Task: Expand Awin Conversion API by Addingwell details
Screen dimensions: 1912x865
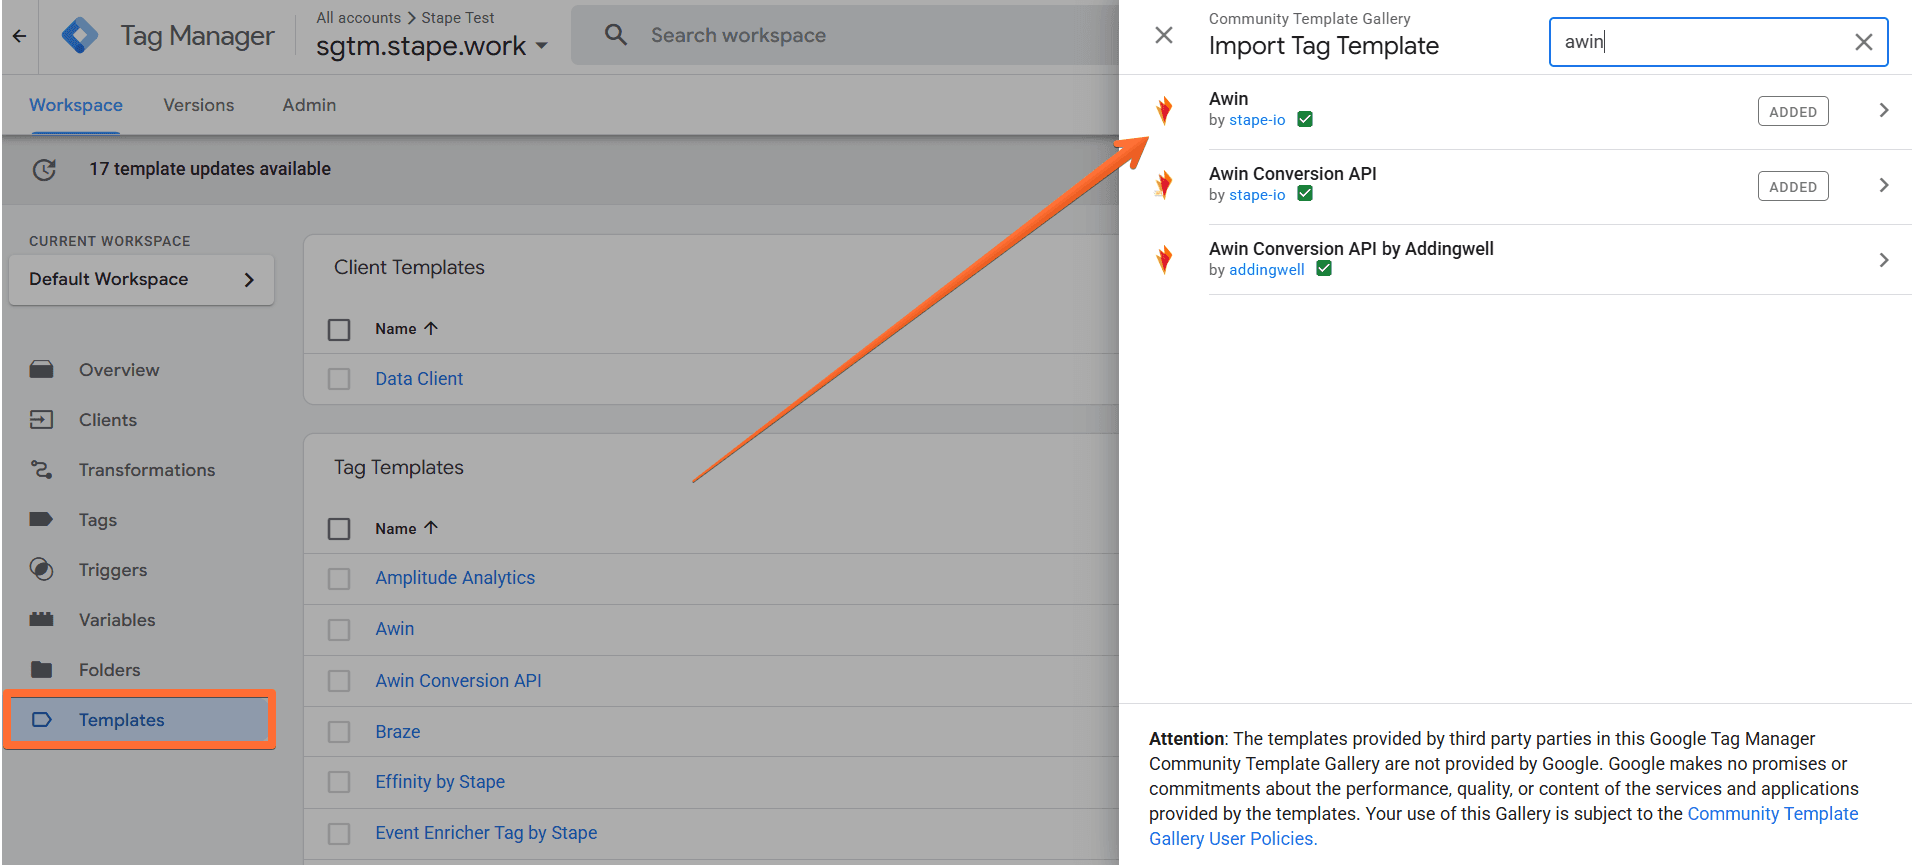Action: click(1884, 260)
